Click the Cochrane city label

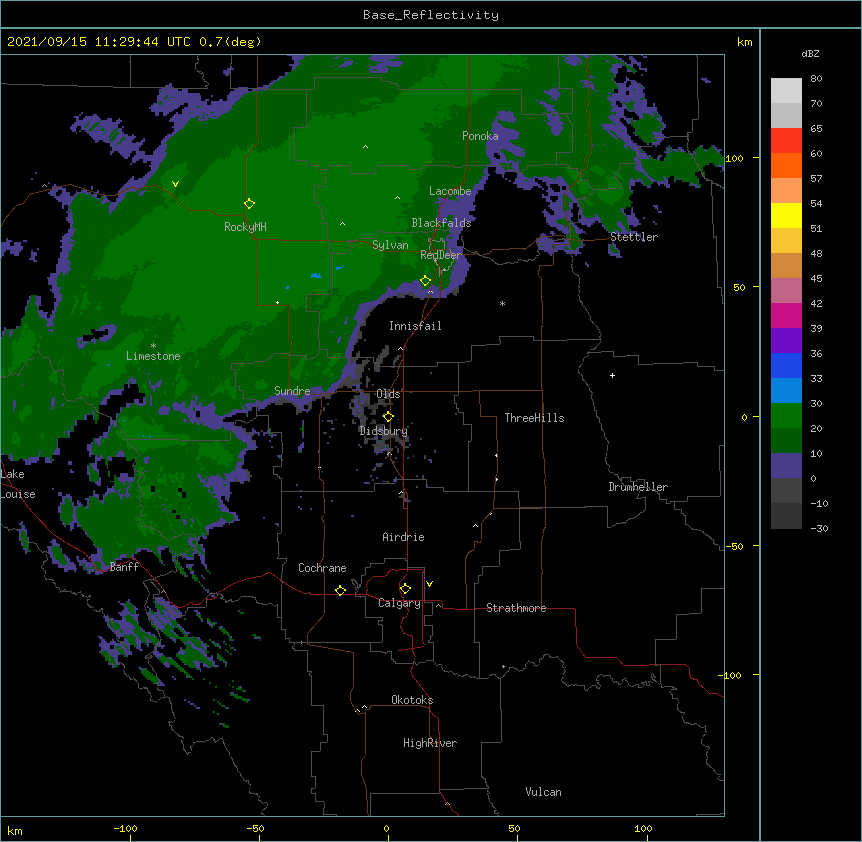[322, 568]
